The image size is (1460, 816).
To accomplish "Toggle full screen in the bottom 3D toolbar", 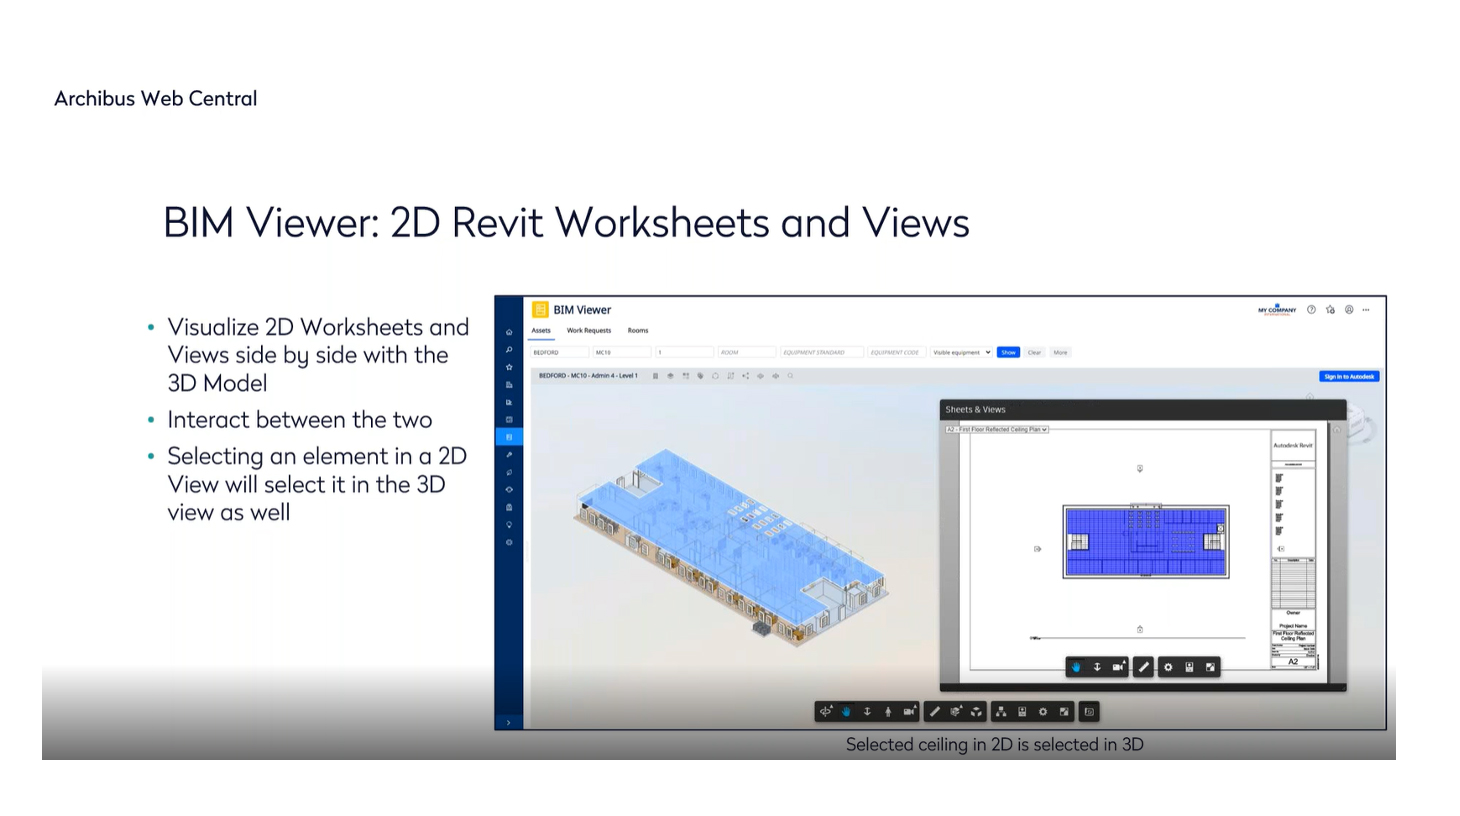I will [x=1064, y=712].
